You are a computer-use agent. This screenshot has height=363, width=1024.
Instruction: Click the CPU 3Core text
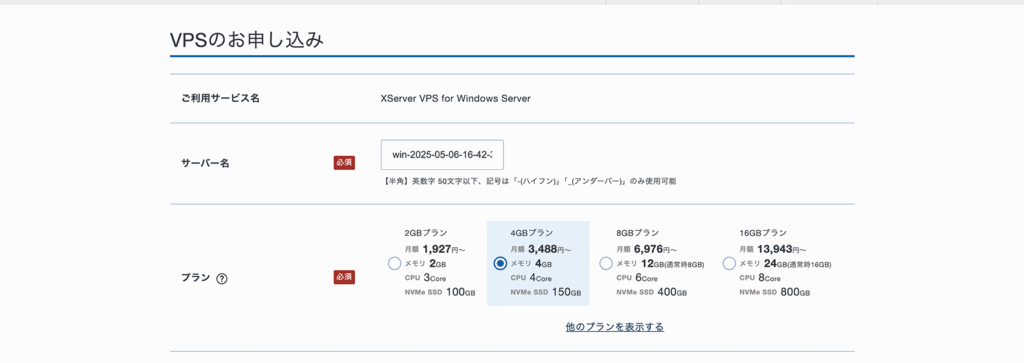(425, 278)
